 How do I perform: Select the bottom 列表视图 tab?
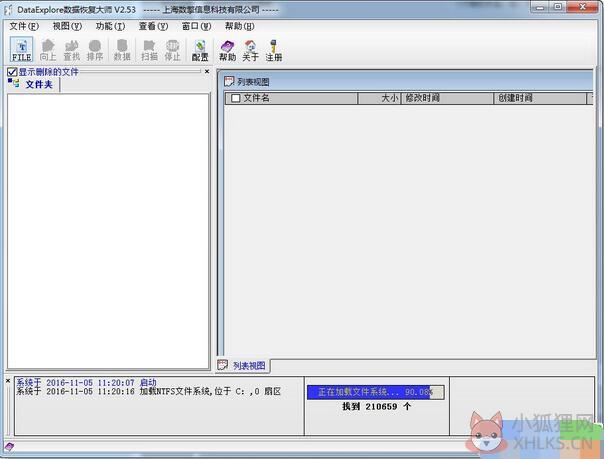[243, 365]
